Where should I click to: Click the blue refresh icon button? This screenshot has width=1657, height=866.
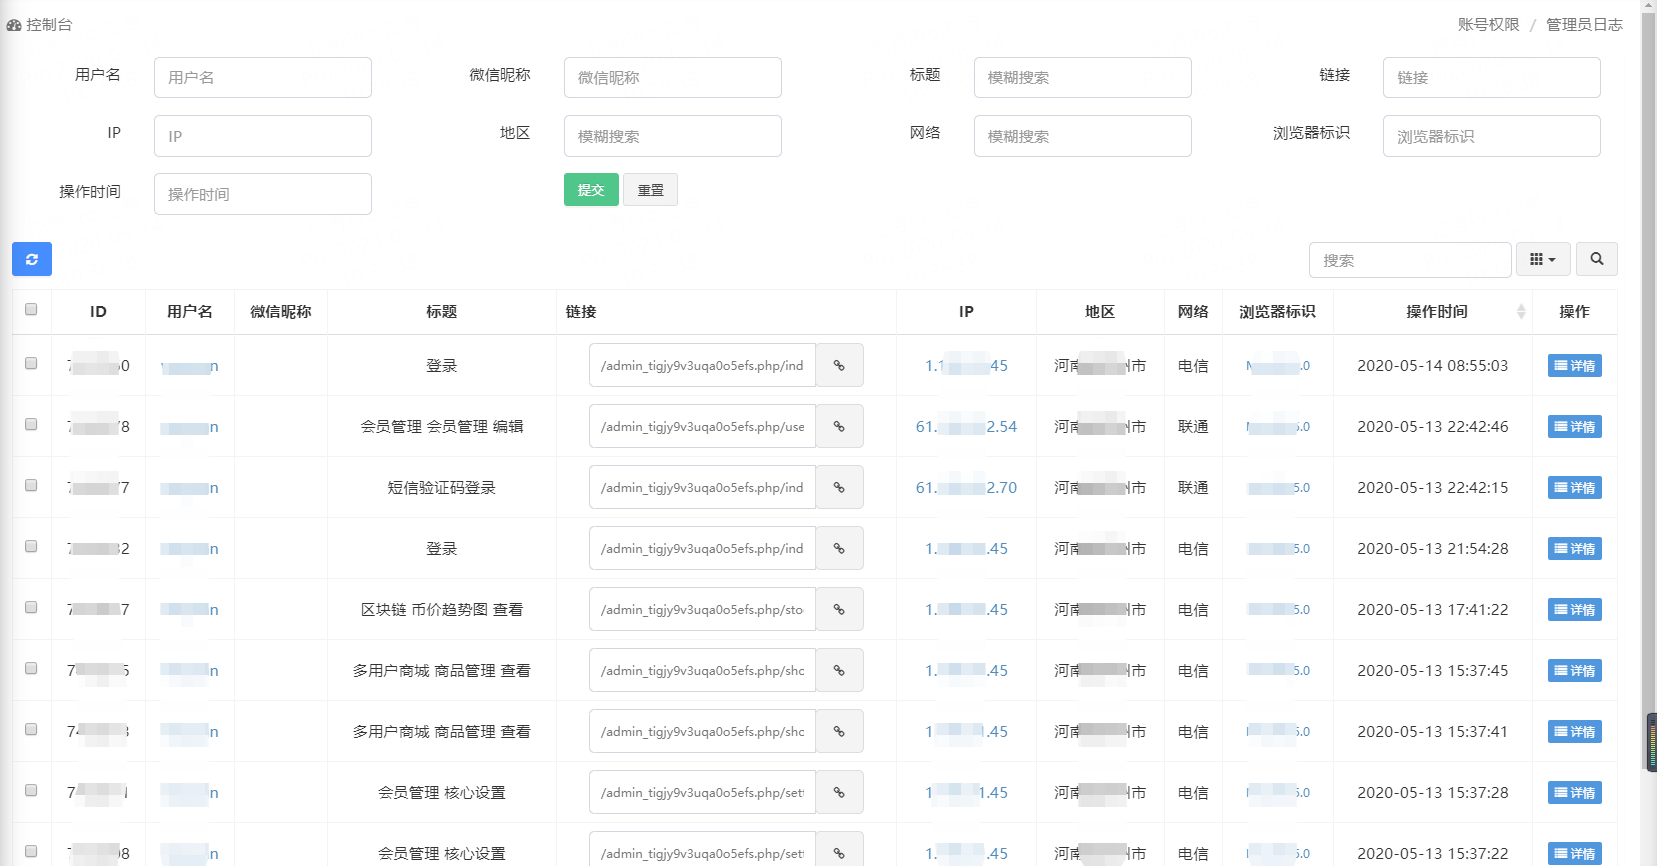click(x=32, y=259)
